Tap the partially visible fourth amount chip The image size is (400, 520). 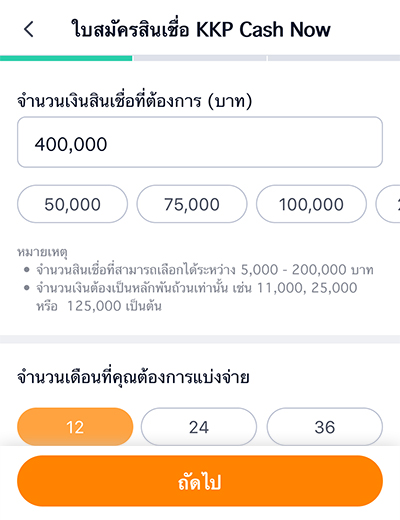[388, 204]
